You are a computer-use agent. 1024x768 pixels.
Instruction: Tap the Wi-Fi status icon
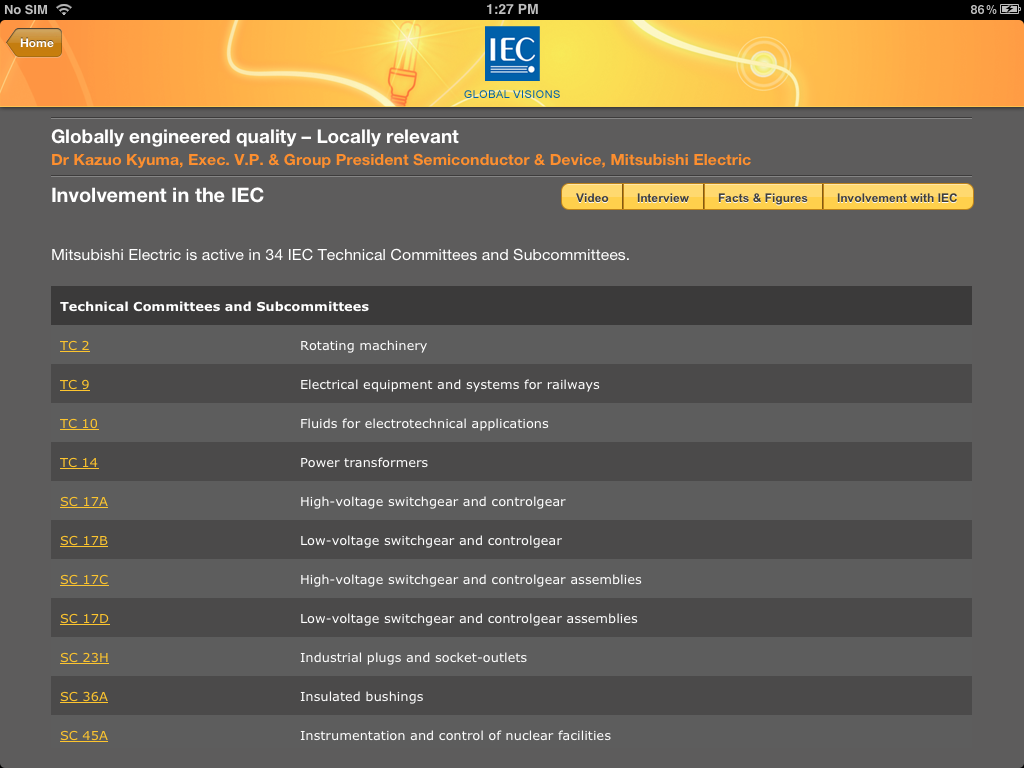tap(64, 9)
